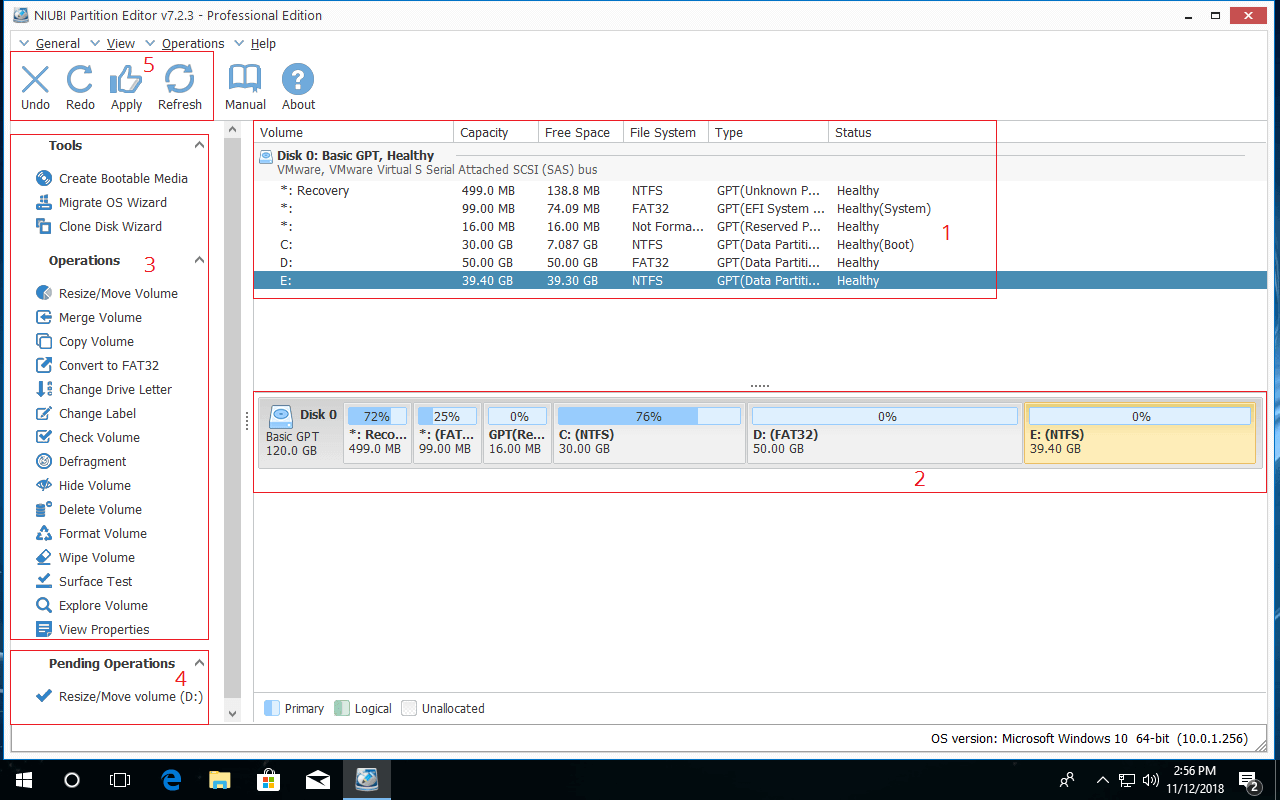Click the Format Volume icon

[43, 533]
